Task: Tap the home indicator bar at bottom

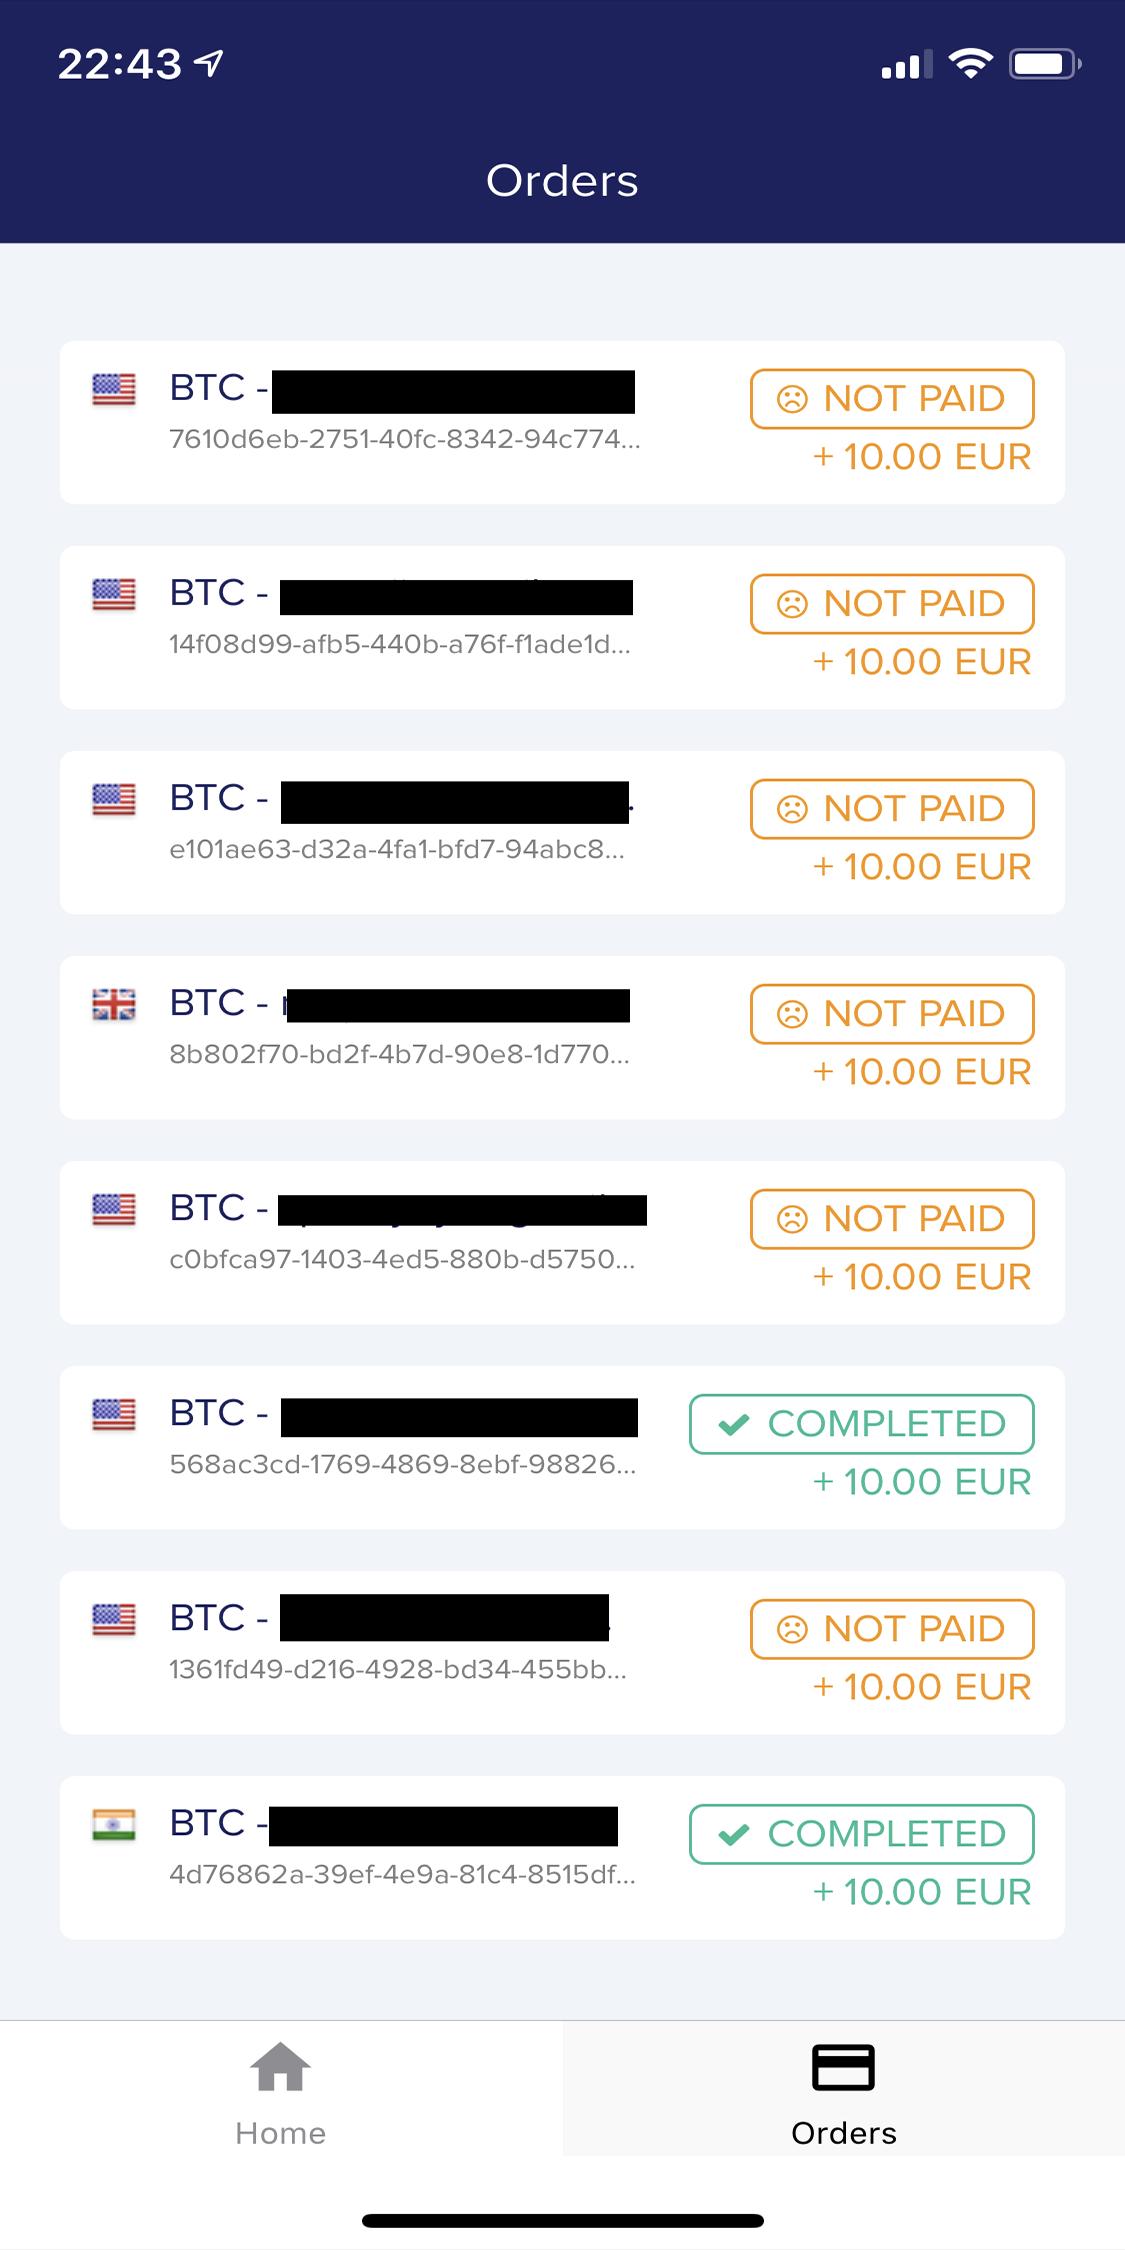Action: coord(562,2221)
